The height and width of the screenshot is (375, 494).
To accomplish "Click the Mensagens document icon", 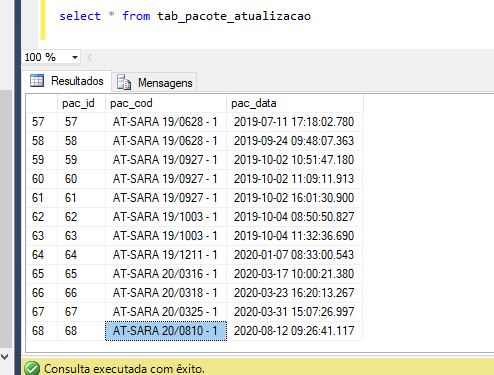I will click(x=124, y=82).
